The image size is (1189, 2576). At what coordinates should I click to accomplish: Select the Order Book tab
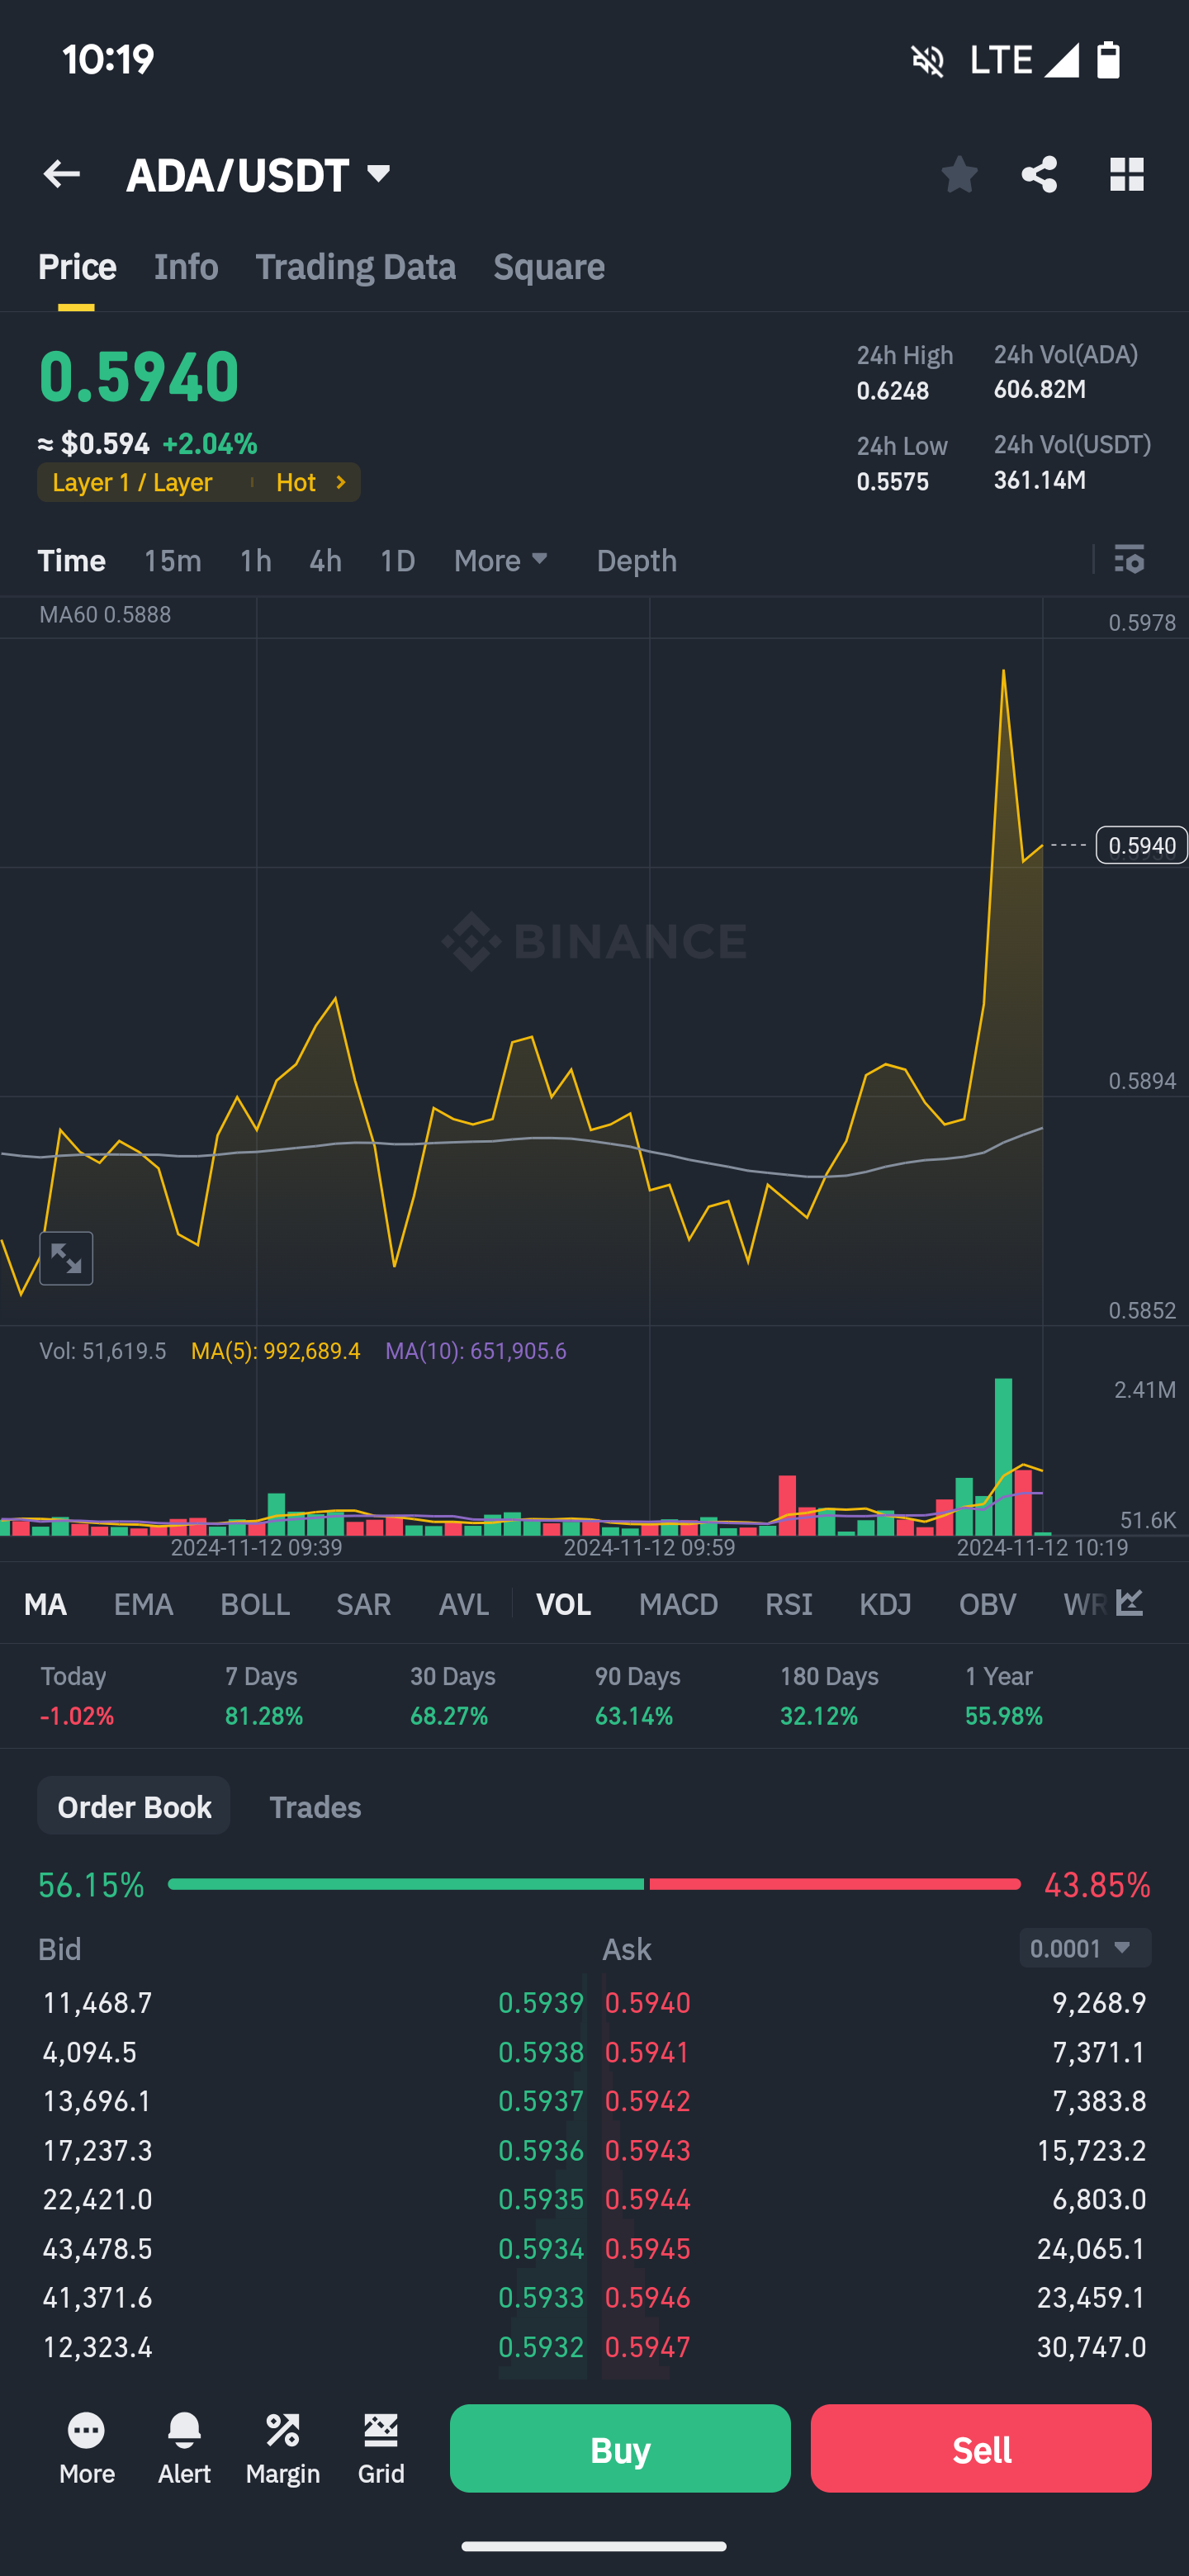click(x=134, y=1806)
